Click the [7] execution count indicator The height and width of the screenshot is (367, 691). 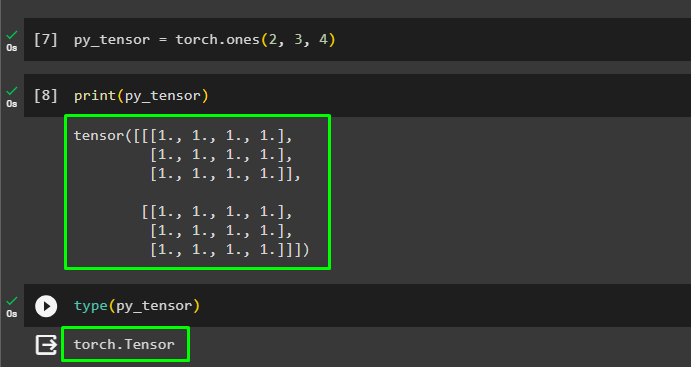(46, 40)
